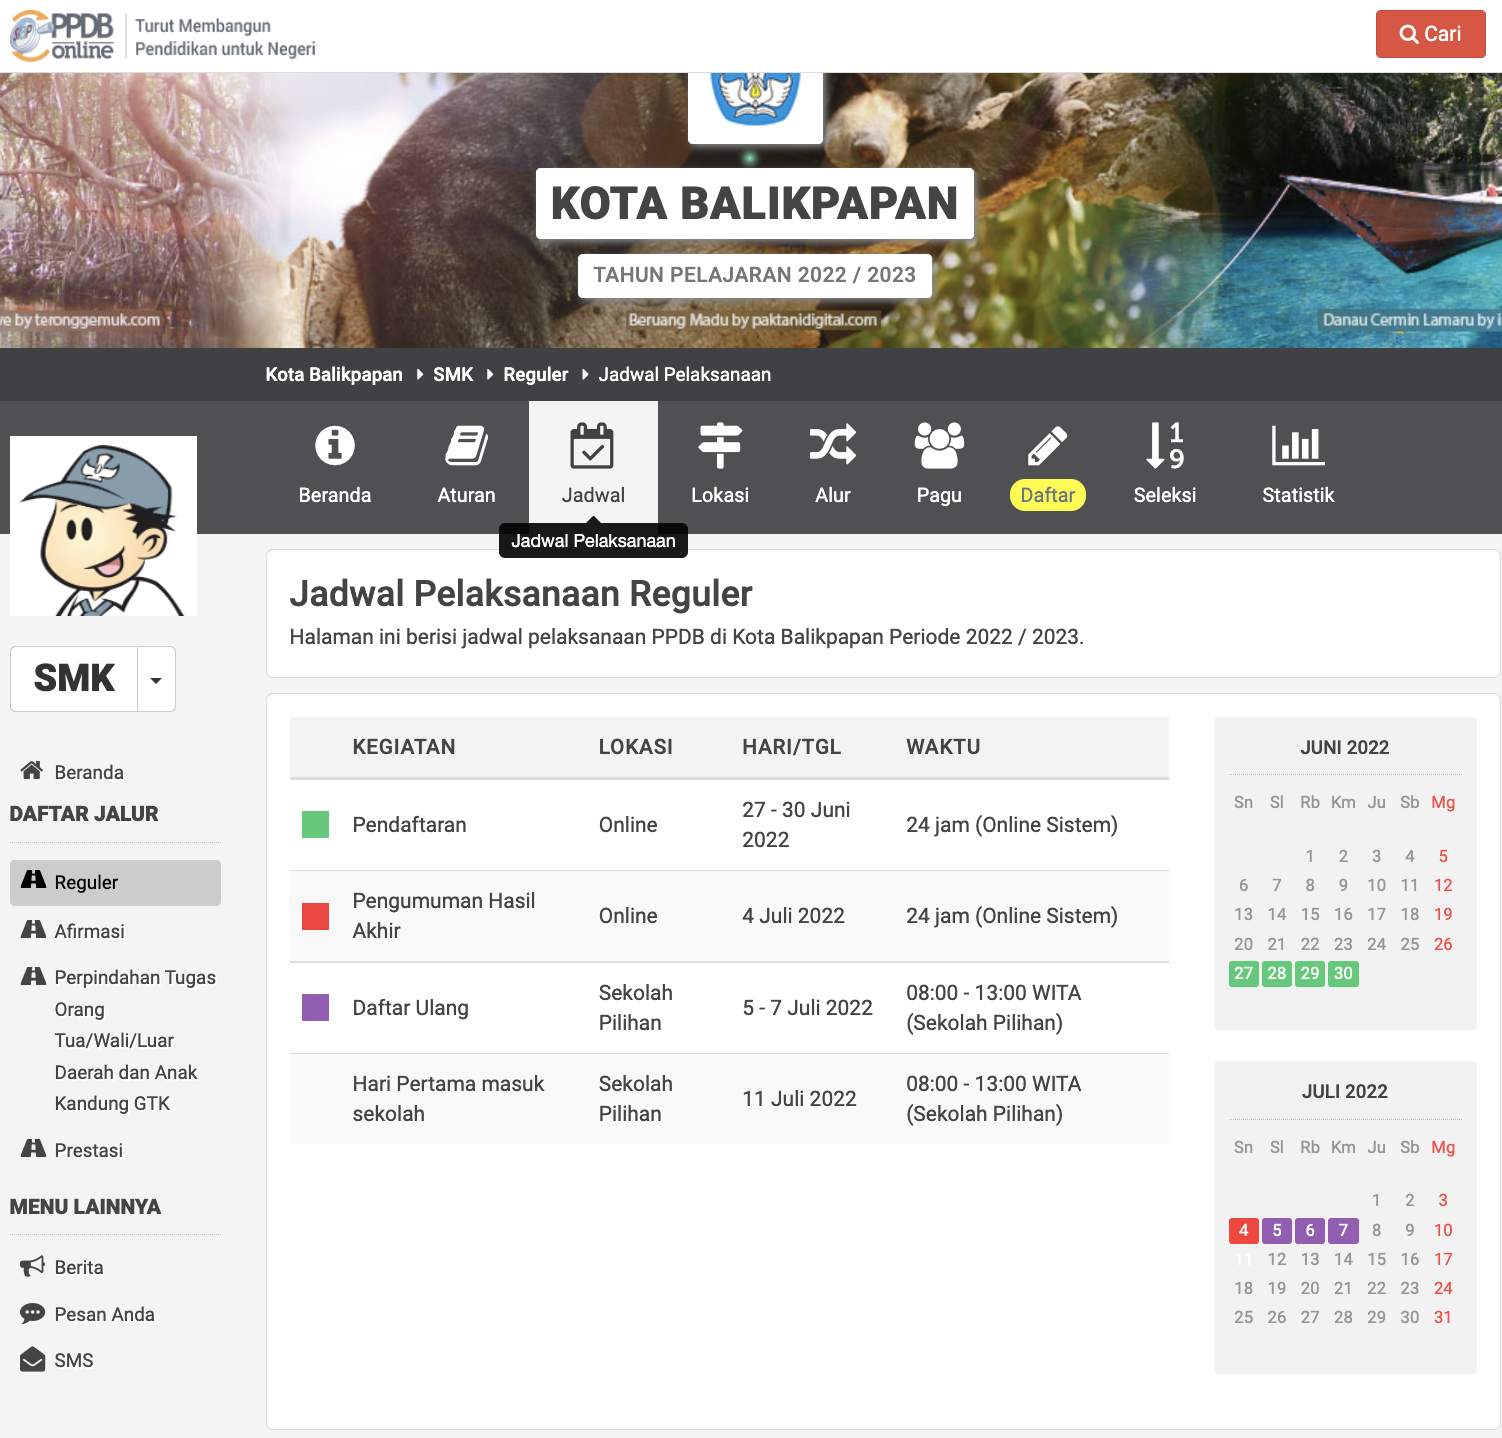The image size is (1502, 1438).
Task: Click the Cari search button
Action: [x=1430, y=34]
